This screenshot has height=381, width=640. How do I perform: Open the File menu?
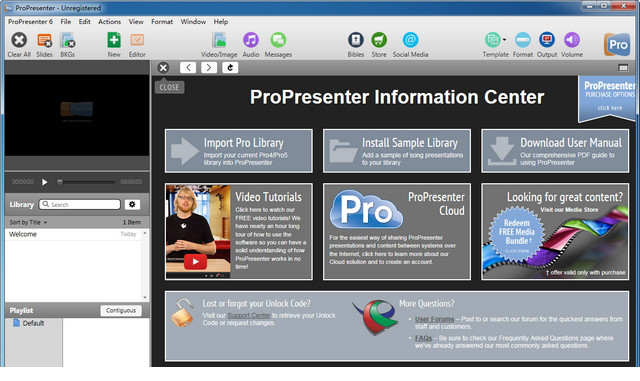coord(66,22)
